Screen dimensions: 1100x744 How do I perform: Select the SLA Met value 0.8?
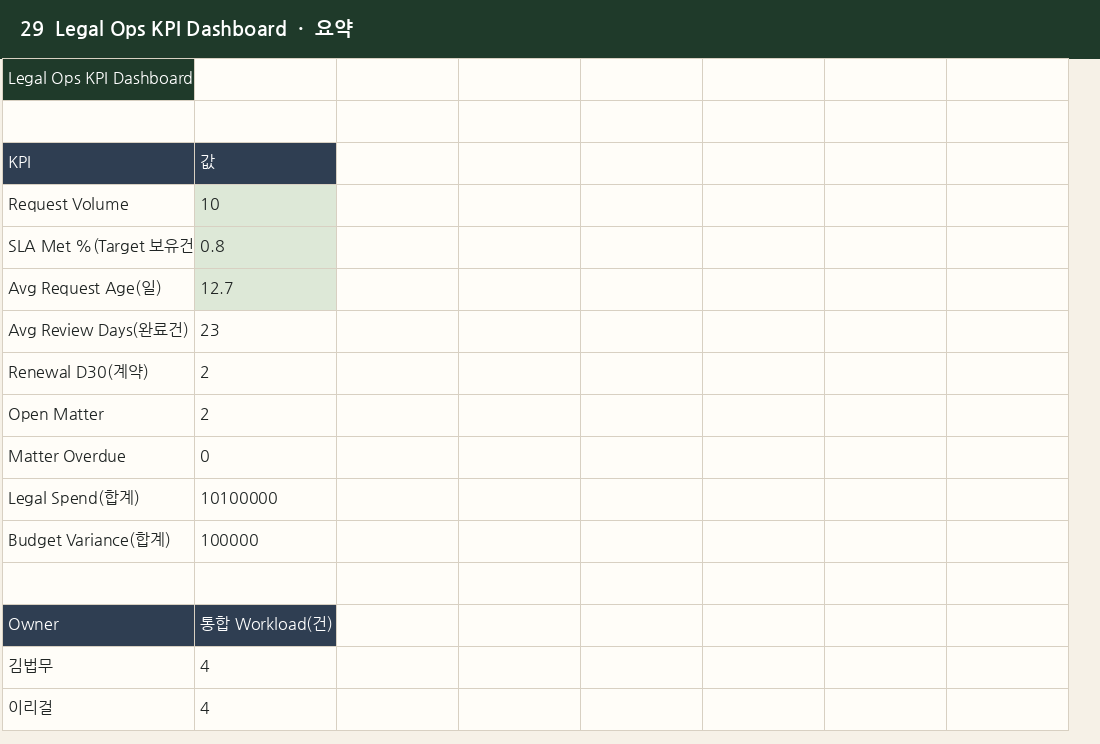(265, 248)
